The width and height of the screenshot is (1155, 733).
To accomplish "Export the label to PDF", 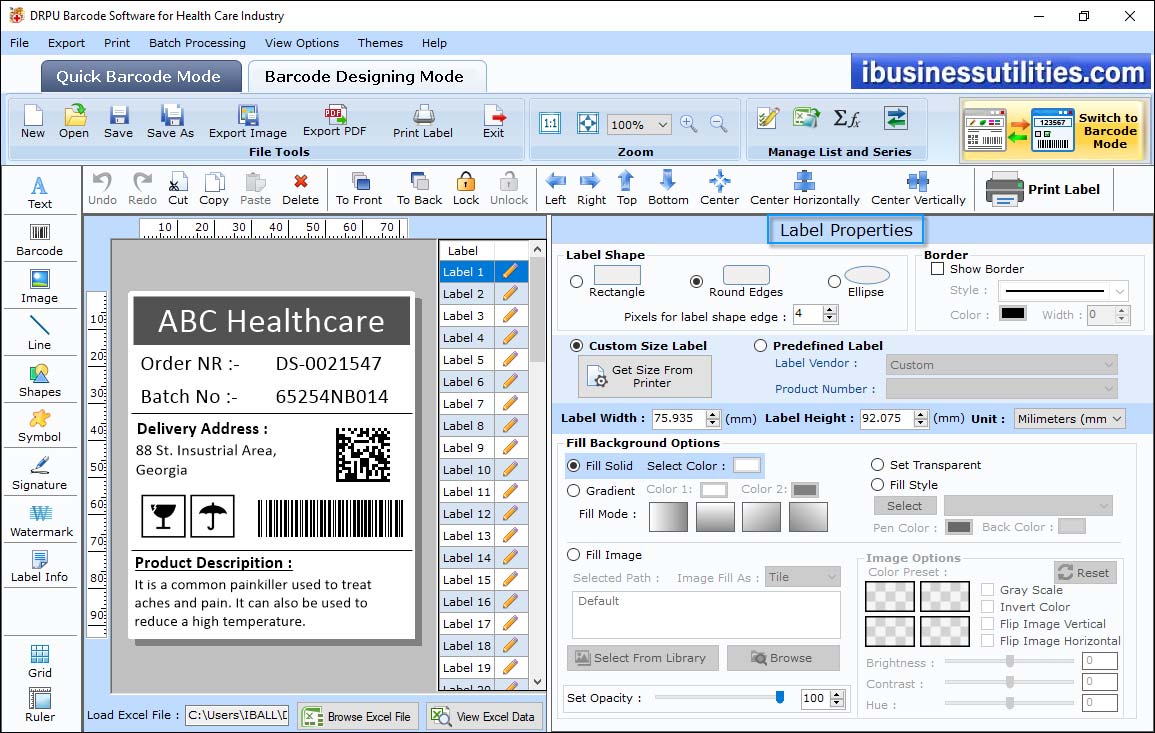I will (334, 122).
